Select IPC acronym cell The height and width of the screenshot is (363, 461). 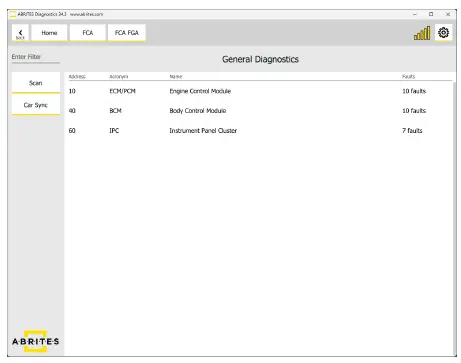[114, 131]
